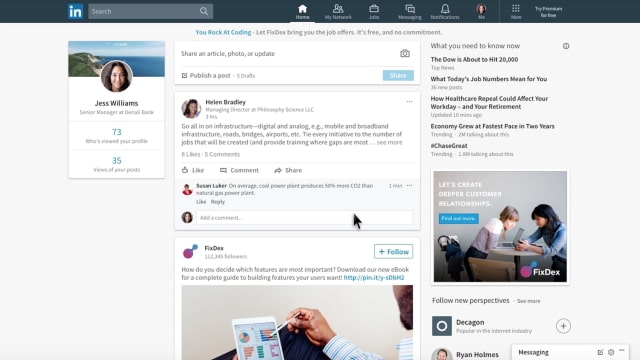Click the search magnifier icon
Screen dimensions: 640x360
click(x=204, y=11)
